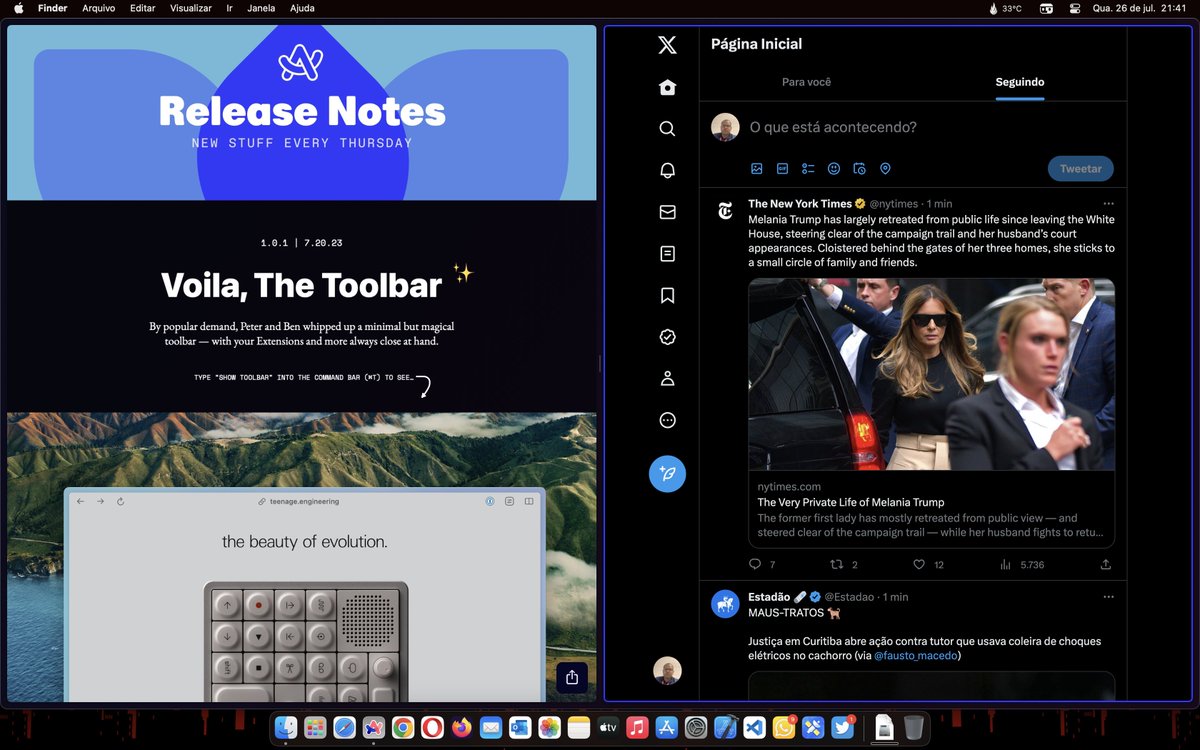Screen dimensions: 1200x750
Task: Open the Profile person icon in sidebar
Action: coord(667,379)
